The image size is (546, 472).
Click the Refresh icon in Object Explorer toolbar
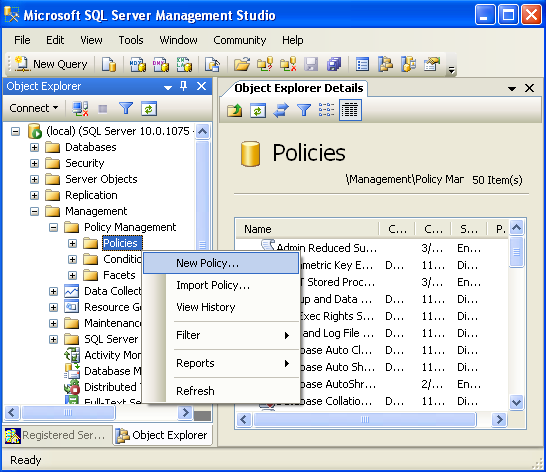click(149, 109)
